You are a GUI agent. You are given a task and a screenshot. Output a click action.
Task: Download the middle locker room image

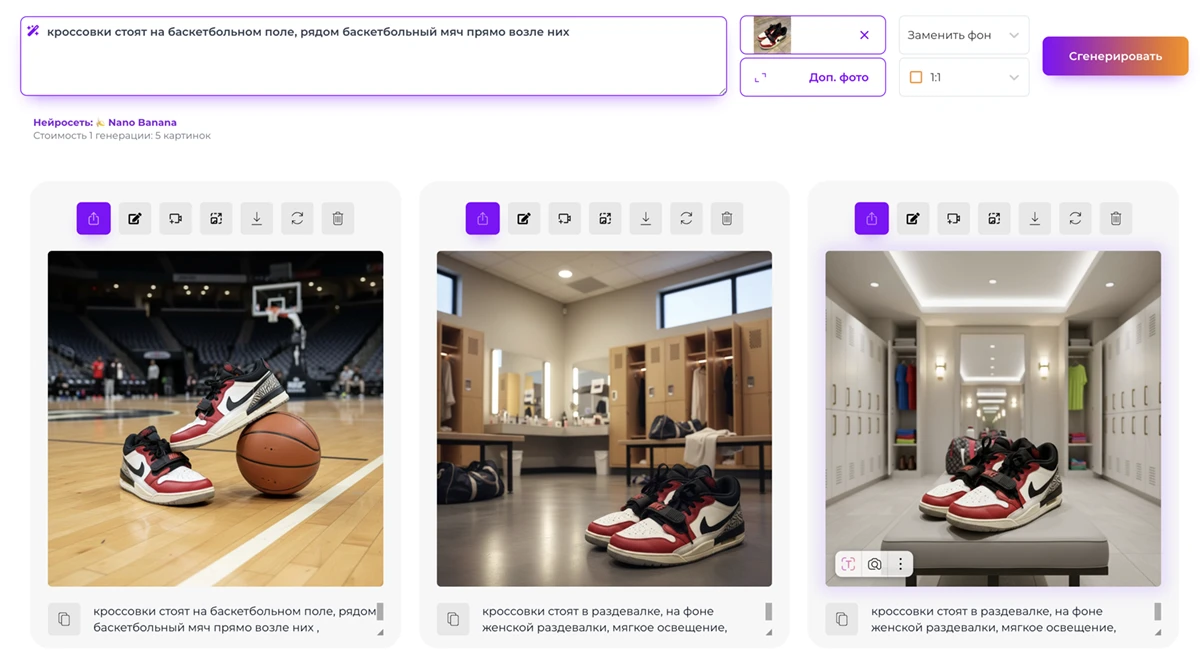tap(645, 218)
